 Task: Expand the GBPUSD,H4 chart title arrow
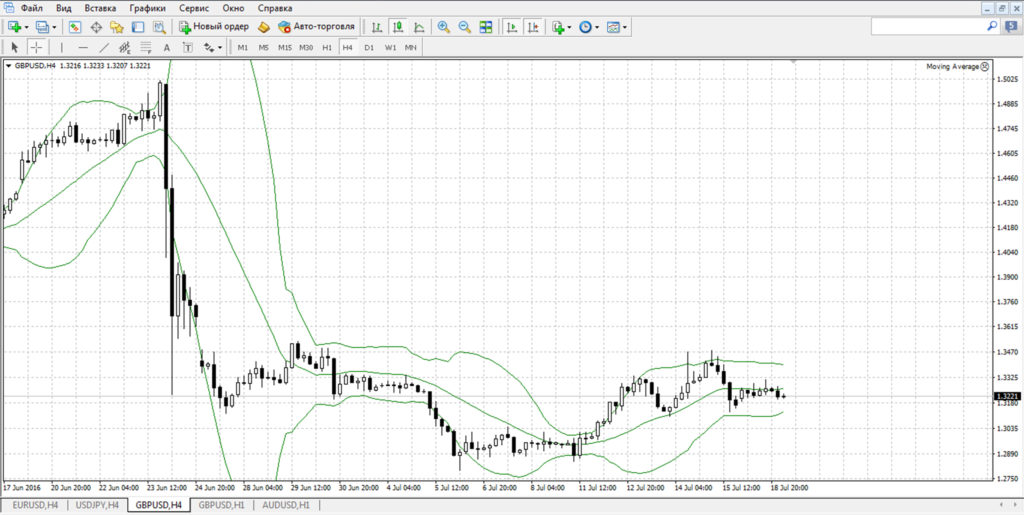click(8, 65)
